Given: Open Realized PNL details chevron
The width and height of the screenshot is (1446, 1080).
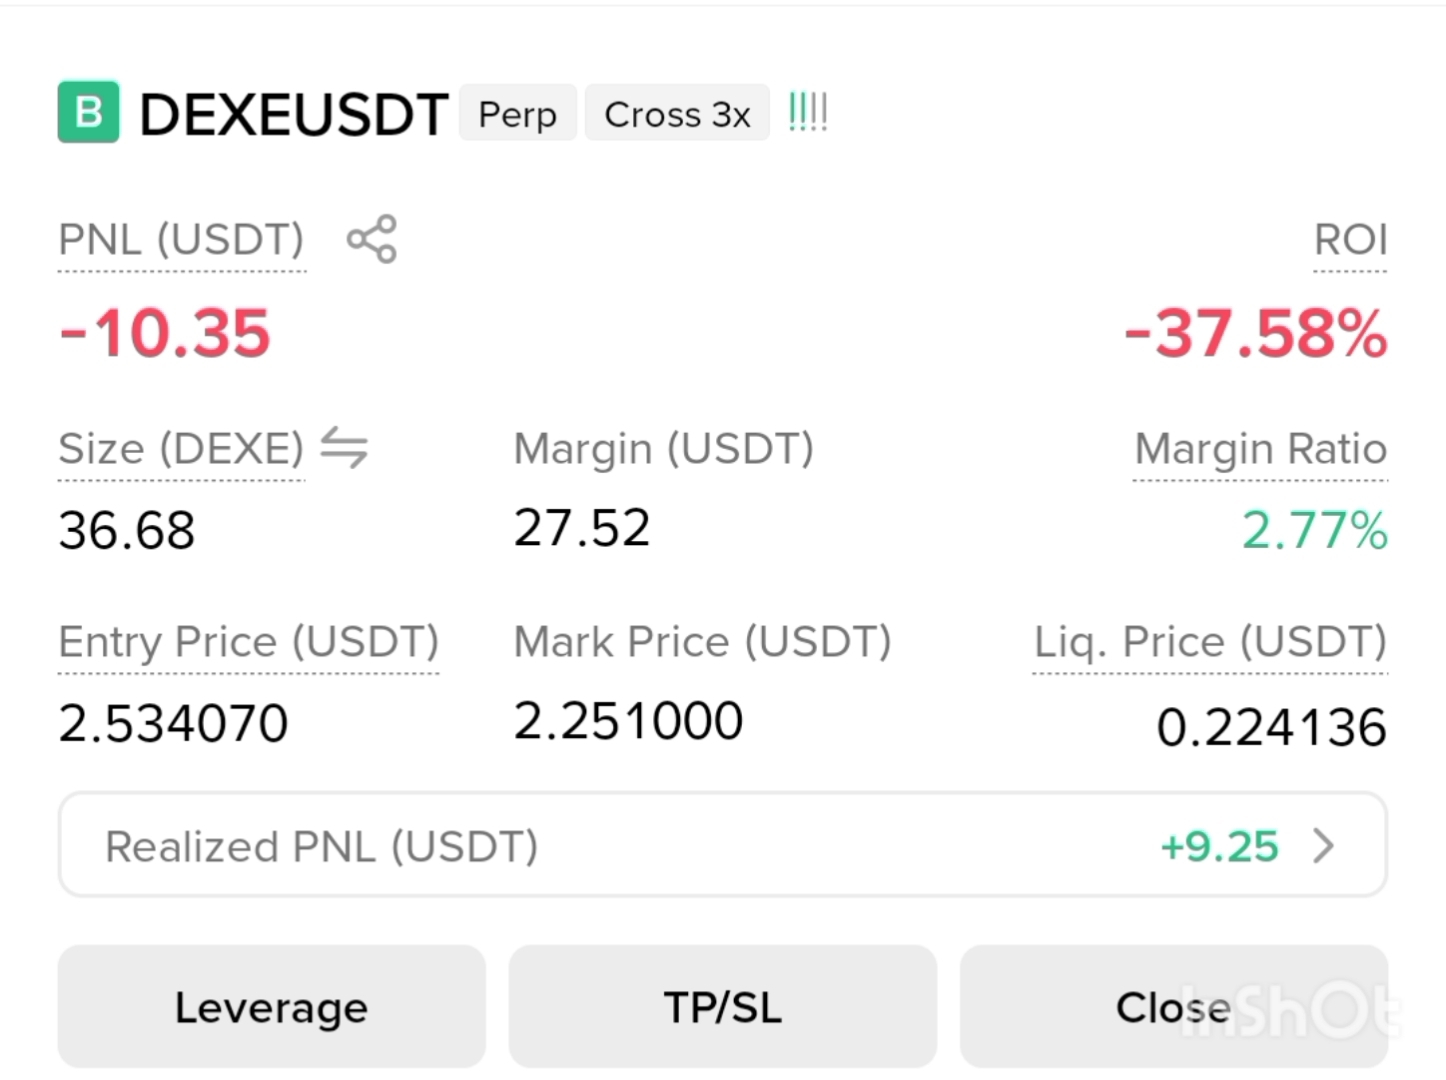Looking at the screenshot, I should [x=1324, y=846].
